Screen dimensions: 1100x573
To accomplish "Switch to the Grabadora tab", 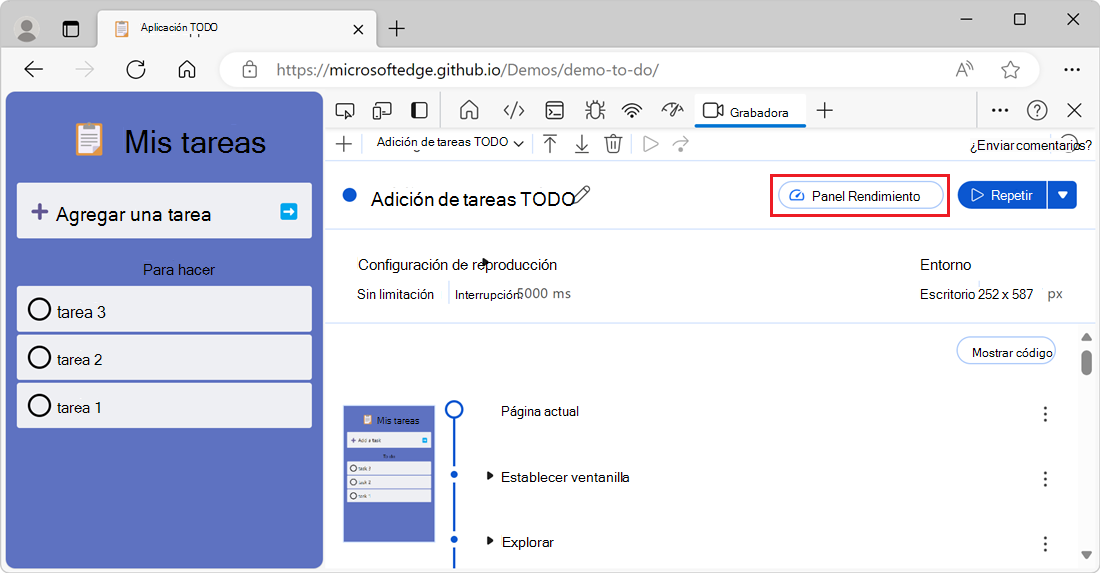I will coord(749,112).
